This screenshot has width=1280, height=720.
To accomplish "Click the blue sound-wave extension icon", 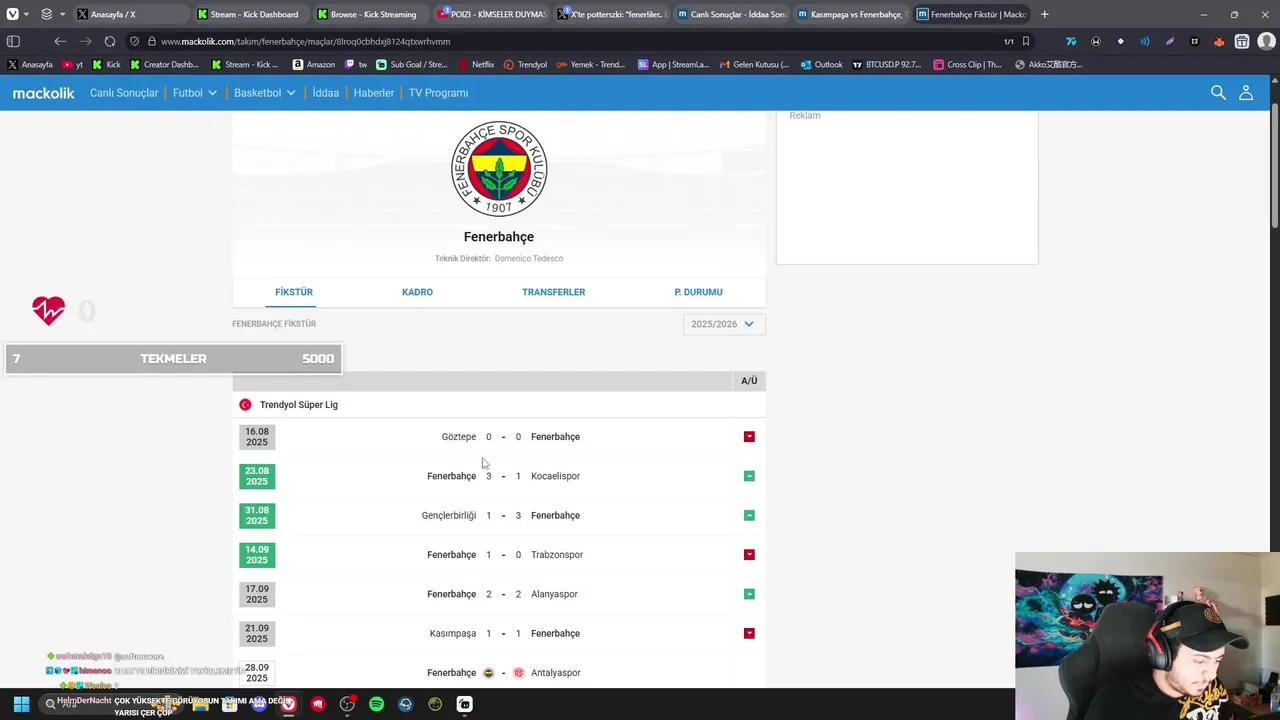I will [1145, 41].
